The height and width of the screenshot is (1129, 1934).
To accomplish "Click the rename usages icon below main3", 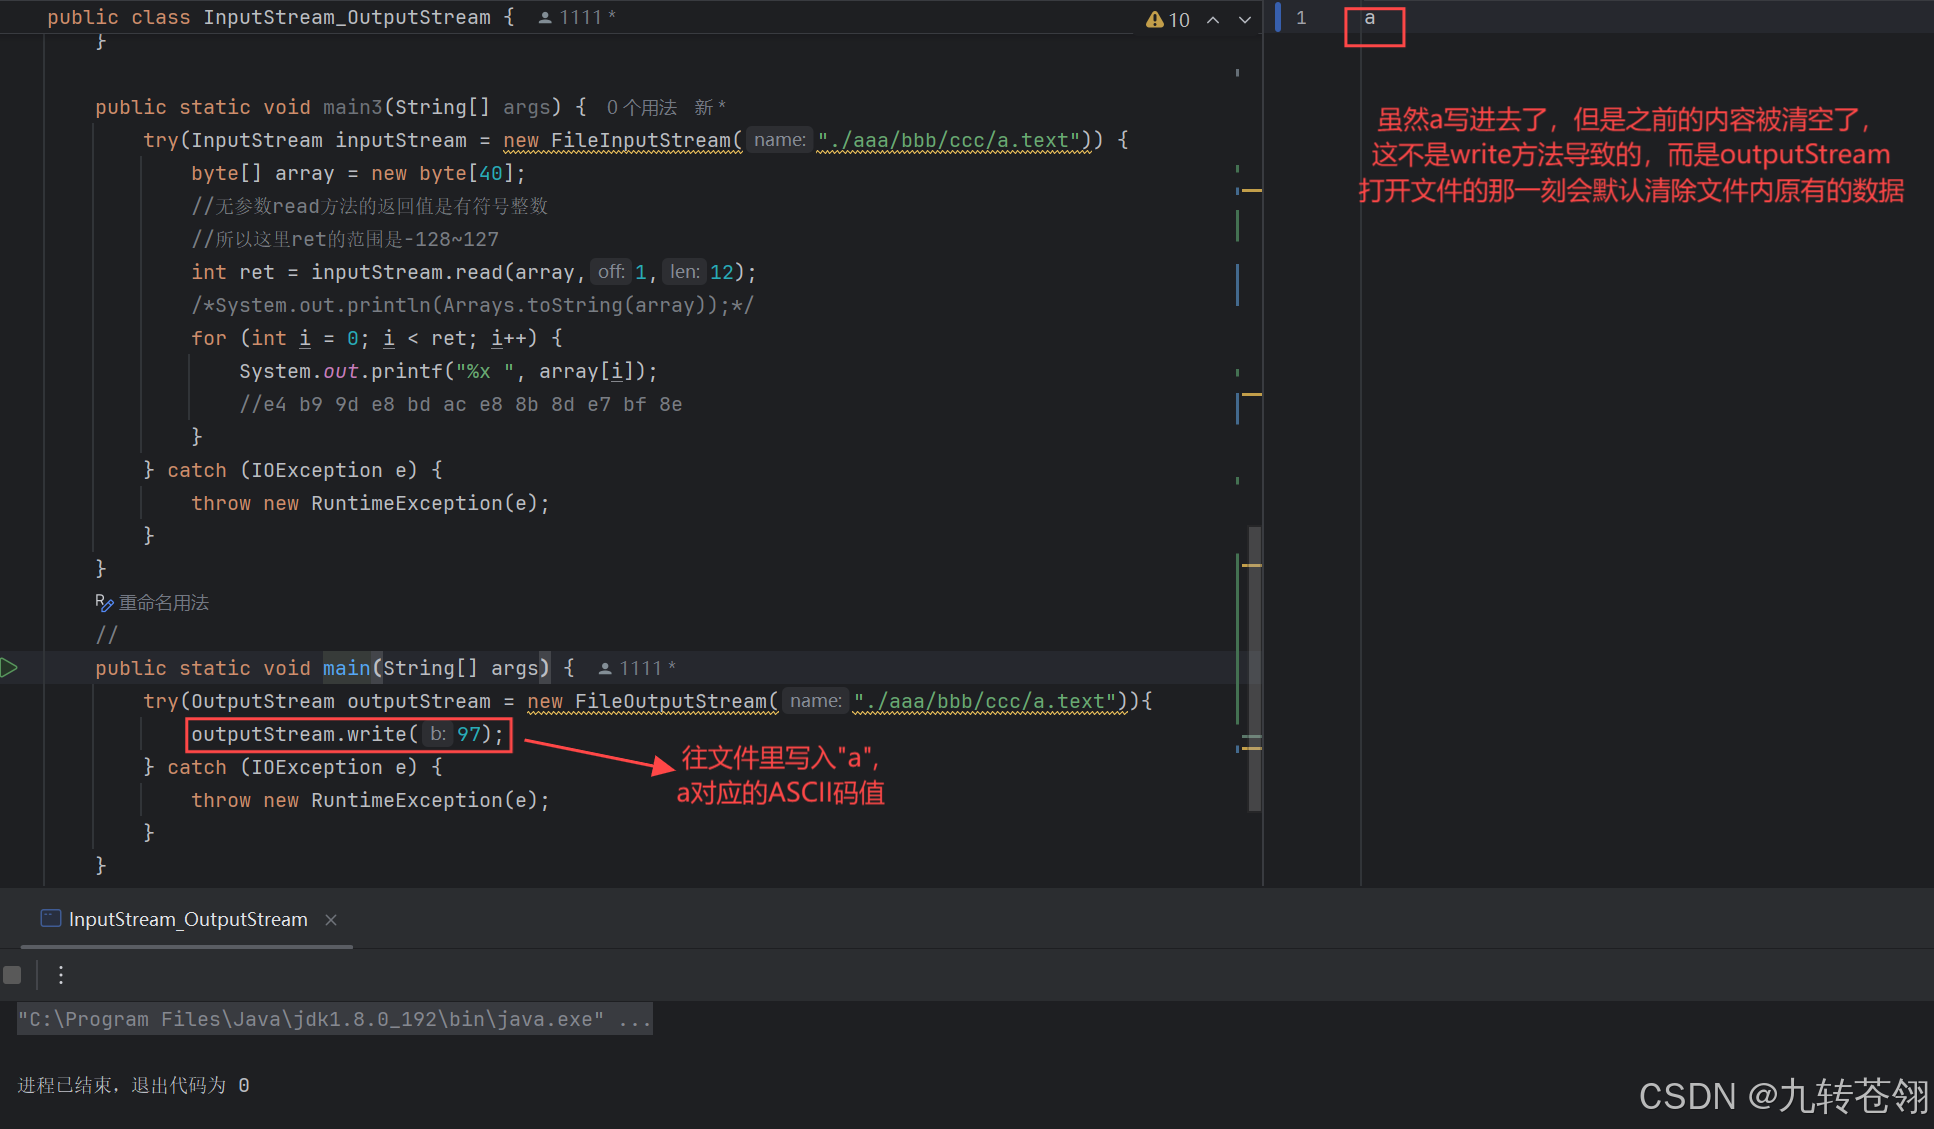I will 104,603.
